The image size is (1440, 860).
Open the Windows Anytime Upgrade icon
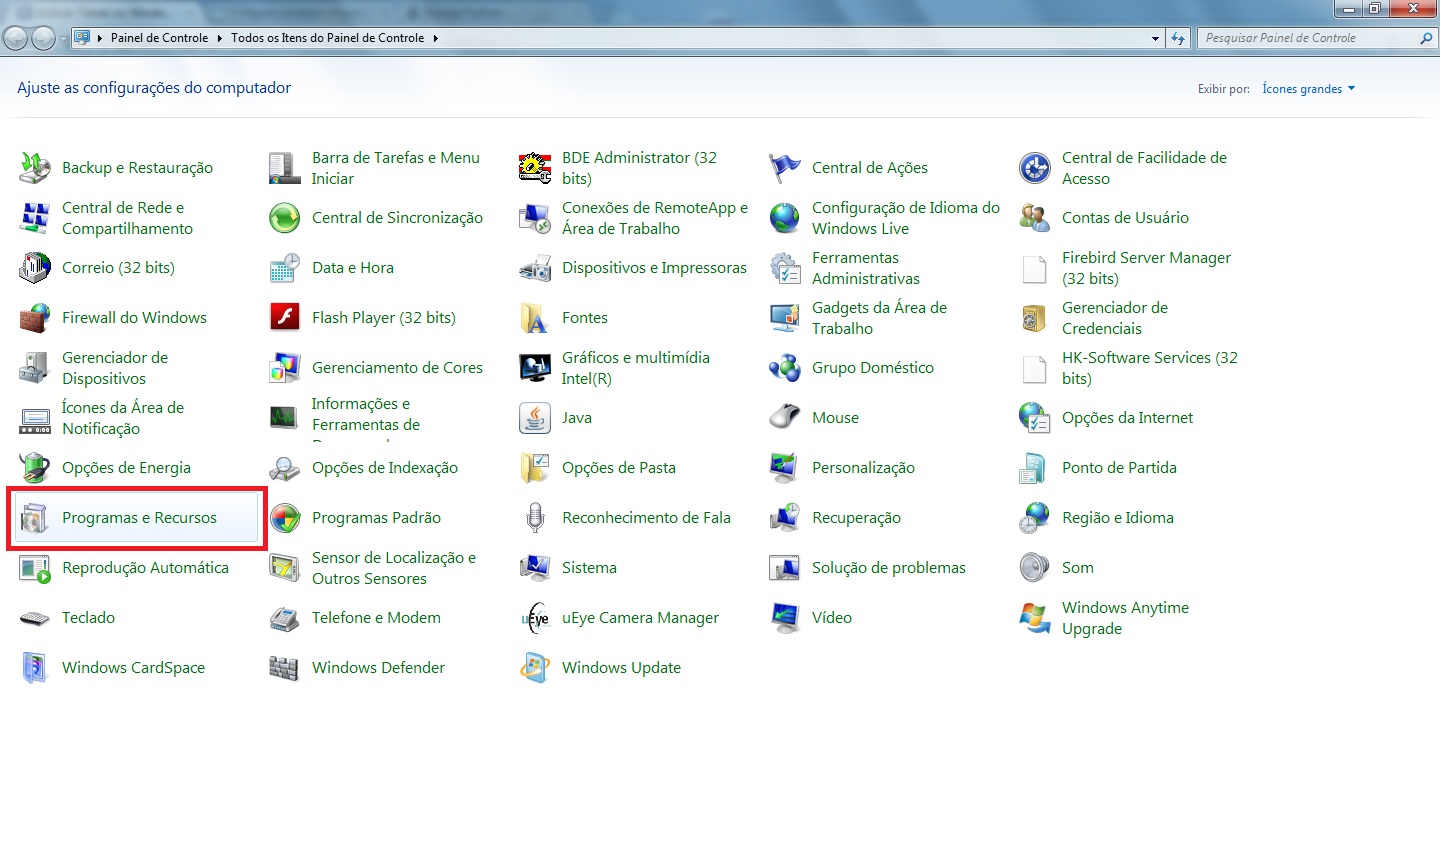(1035, 618)
